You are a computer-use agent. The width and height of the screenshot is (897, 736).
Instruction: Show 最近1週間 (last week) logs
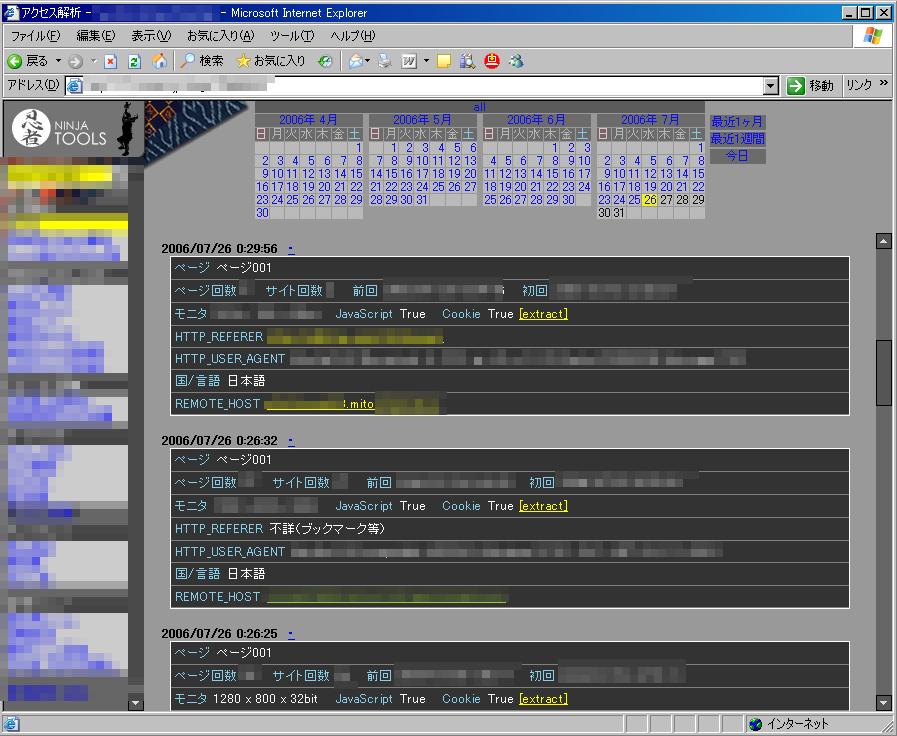(x=737, y=139)
